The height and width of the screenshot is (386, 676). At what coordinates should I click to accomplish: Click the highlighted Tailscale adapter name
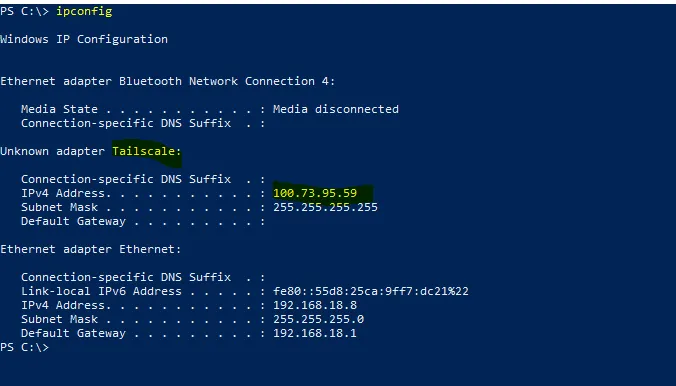coord(147,151)
